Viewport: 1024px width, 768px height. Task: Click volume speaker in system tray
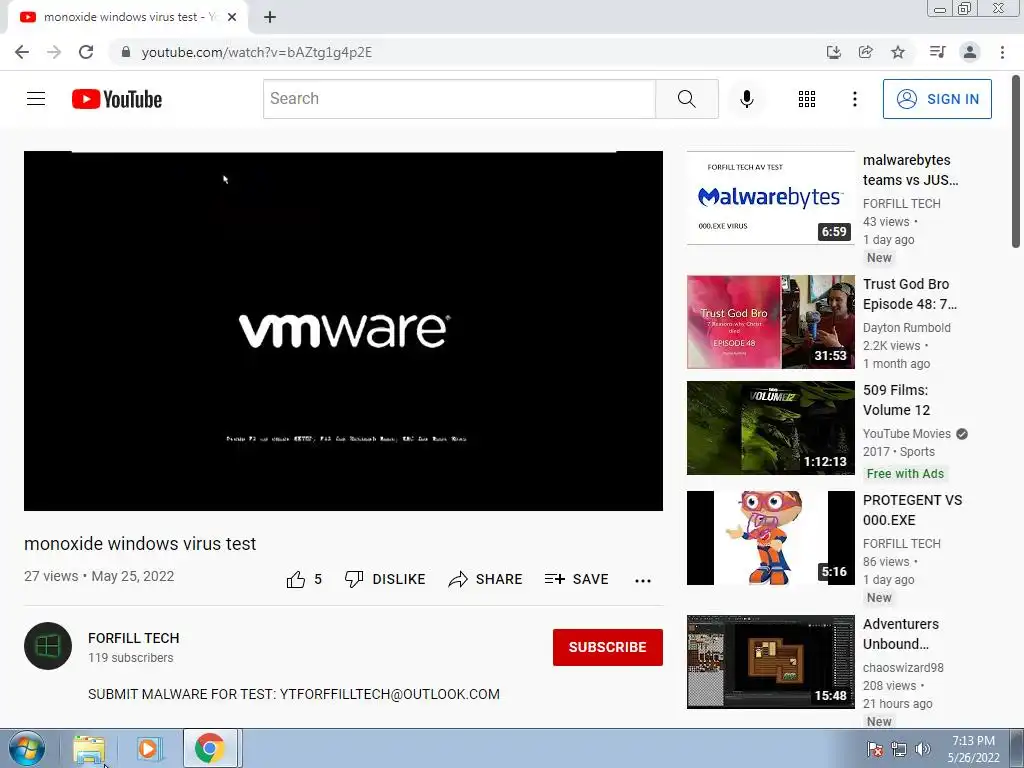coord(923,749)
